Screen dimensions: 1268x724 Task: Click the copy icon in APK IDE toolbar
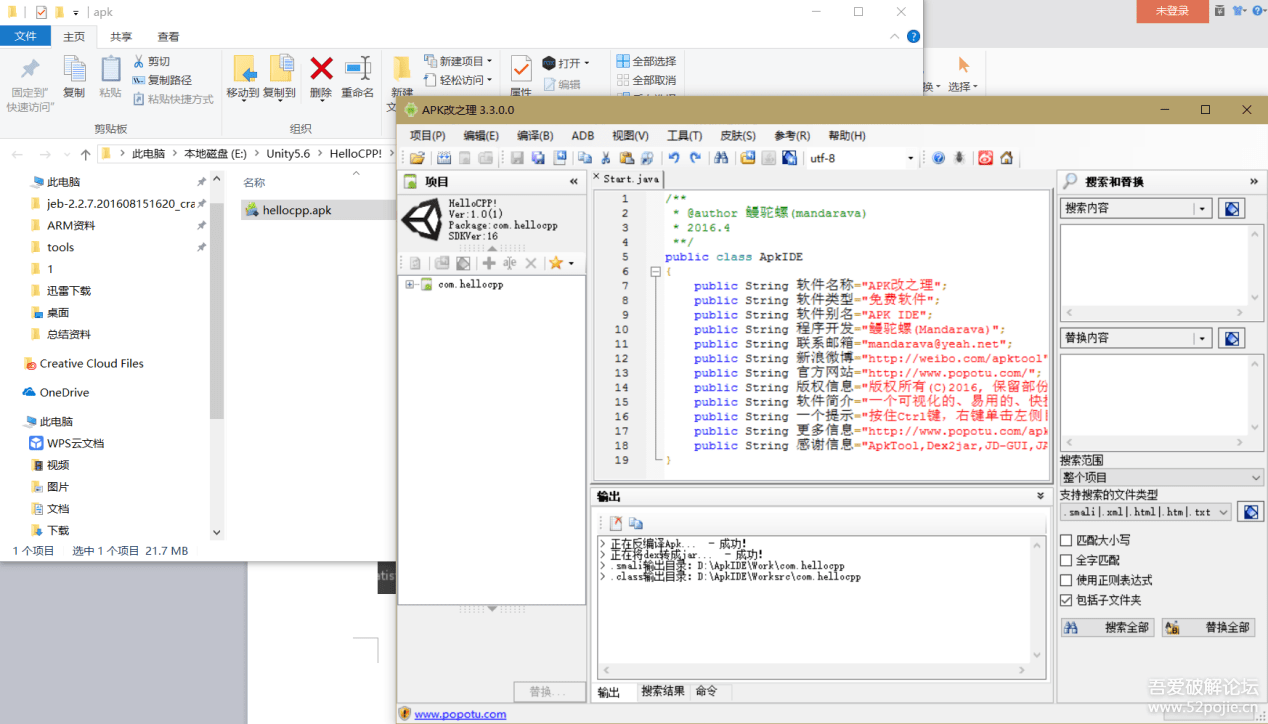tap(585, 158)
